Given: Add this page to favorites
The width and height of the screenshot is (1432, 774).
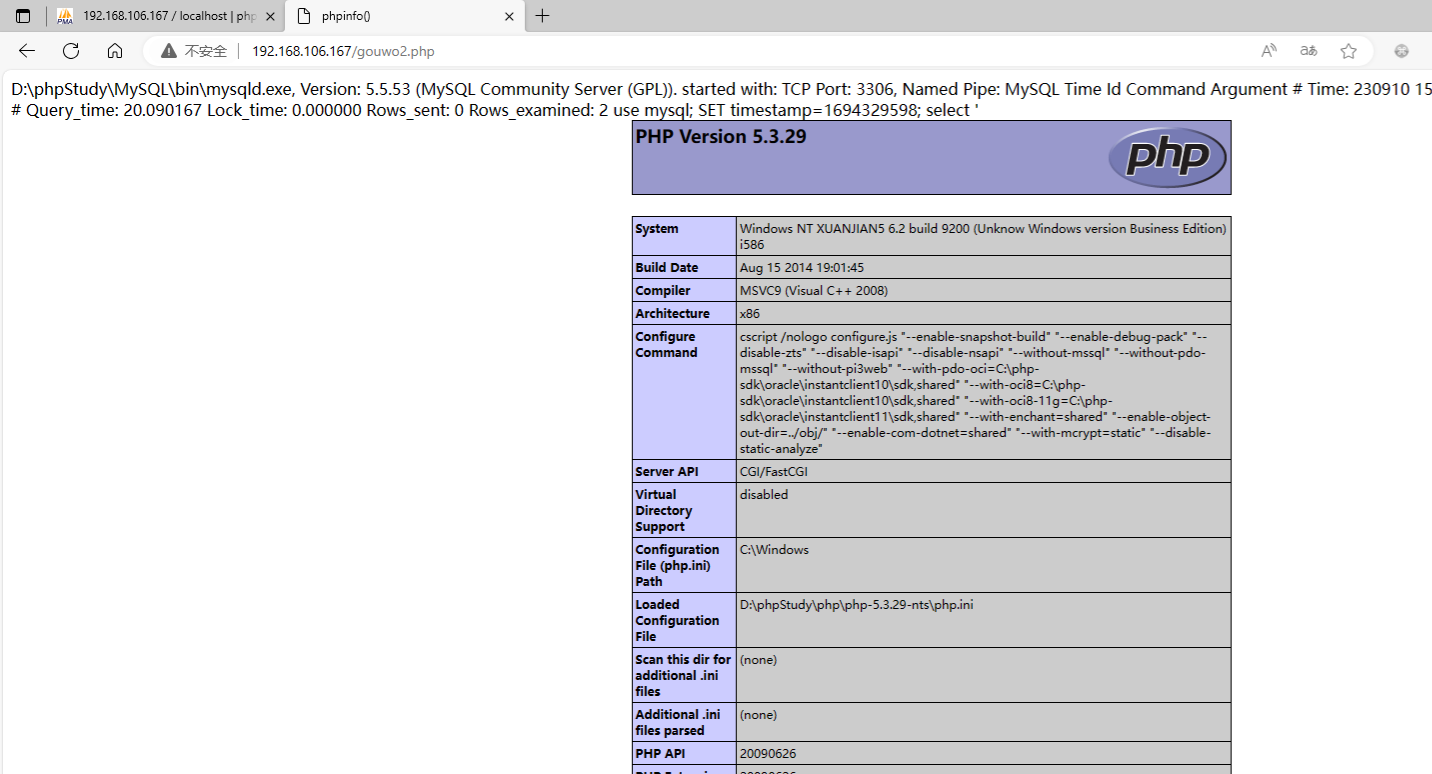Looking at the screenshot, I should click(x=1349, y=51).
